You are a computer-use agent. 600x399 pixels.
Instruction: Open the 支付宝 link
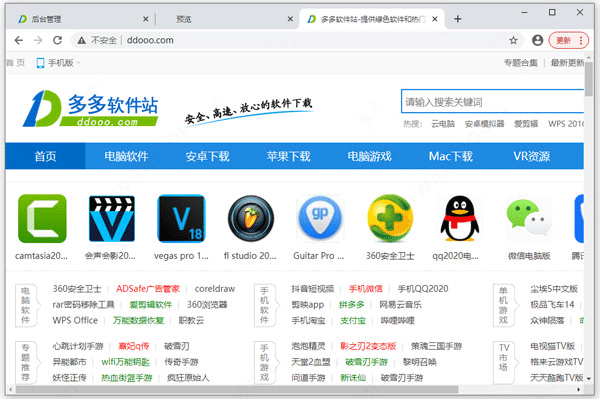(x=353, y=320)
